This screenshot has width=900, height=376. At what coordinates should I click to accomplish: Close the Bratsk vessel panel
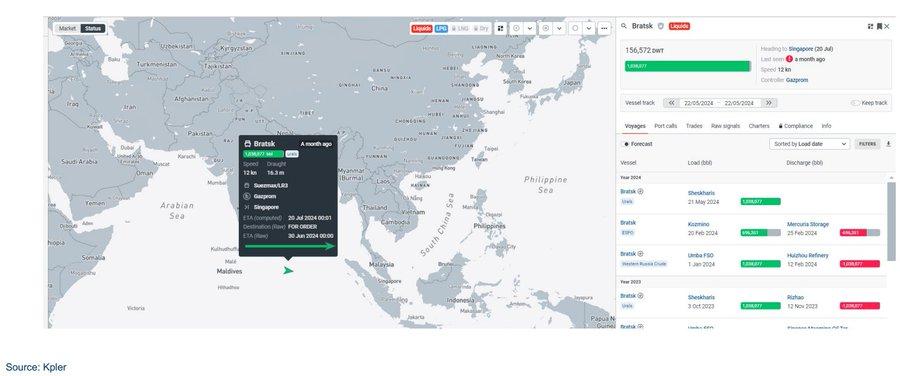[x=887, y=26]
